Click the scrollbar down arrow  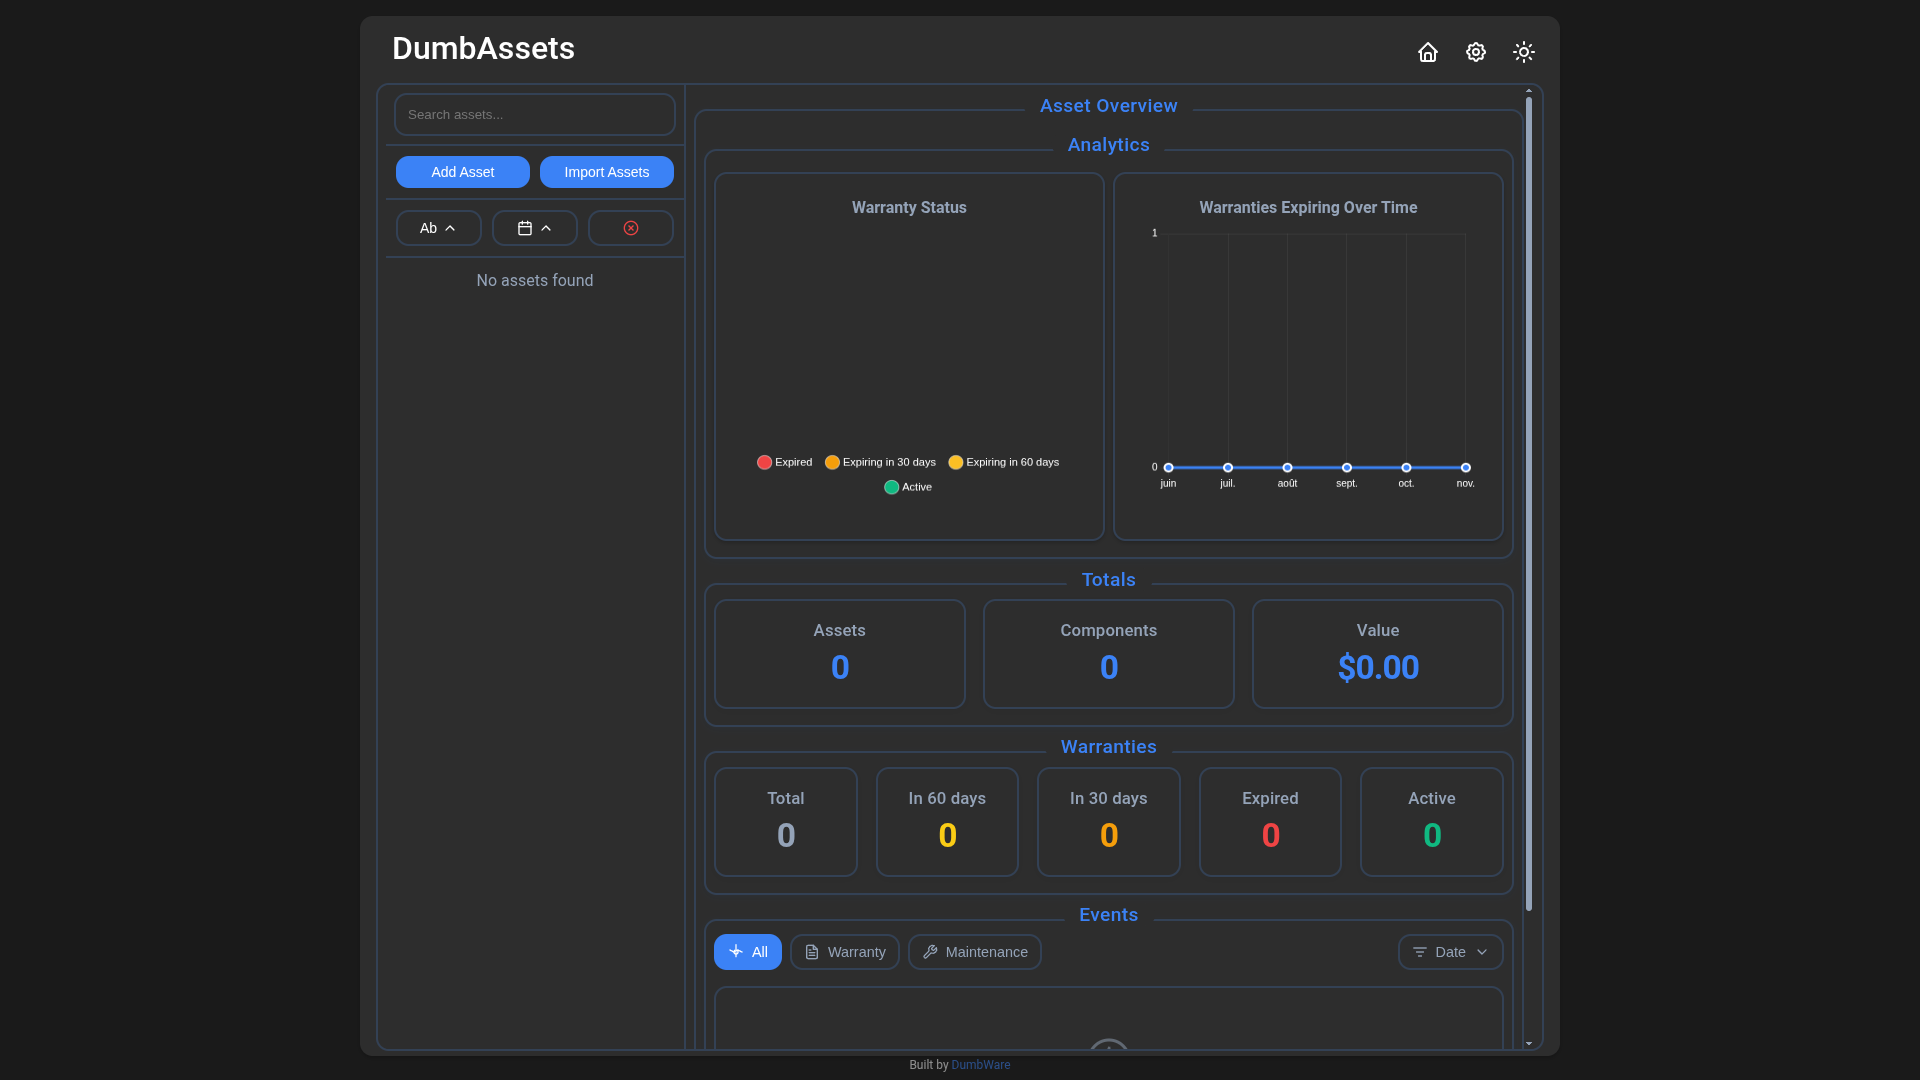[x=1529, y=1043]
